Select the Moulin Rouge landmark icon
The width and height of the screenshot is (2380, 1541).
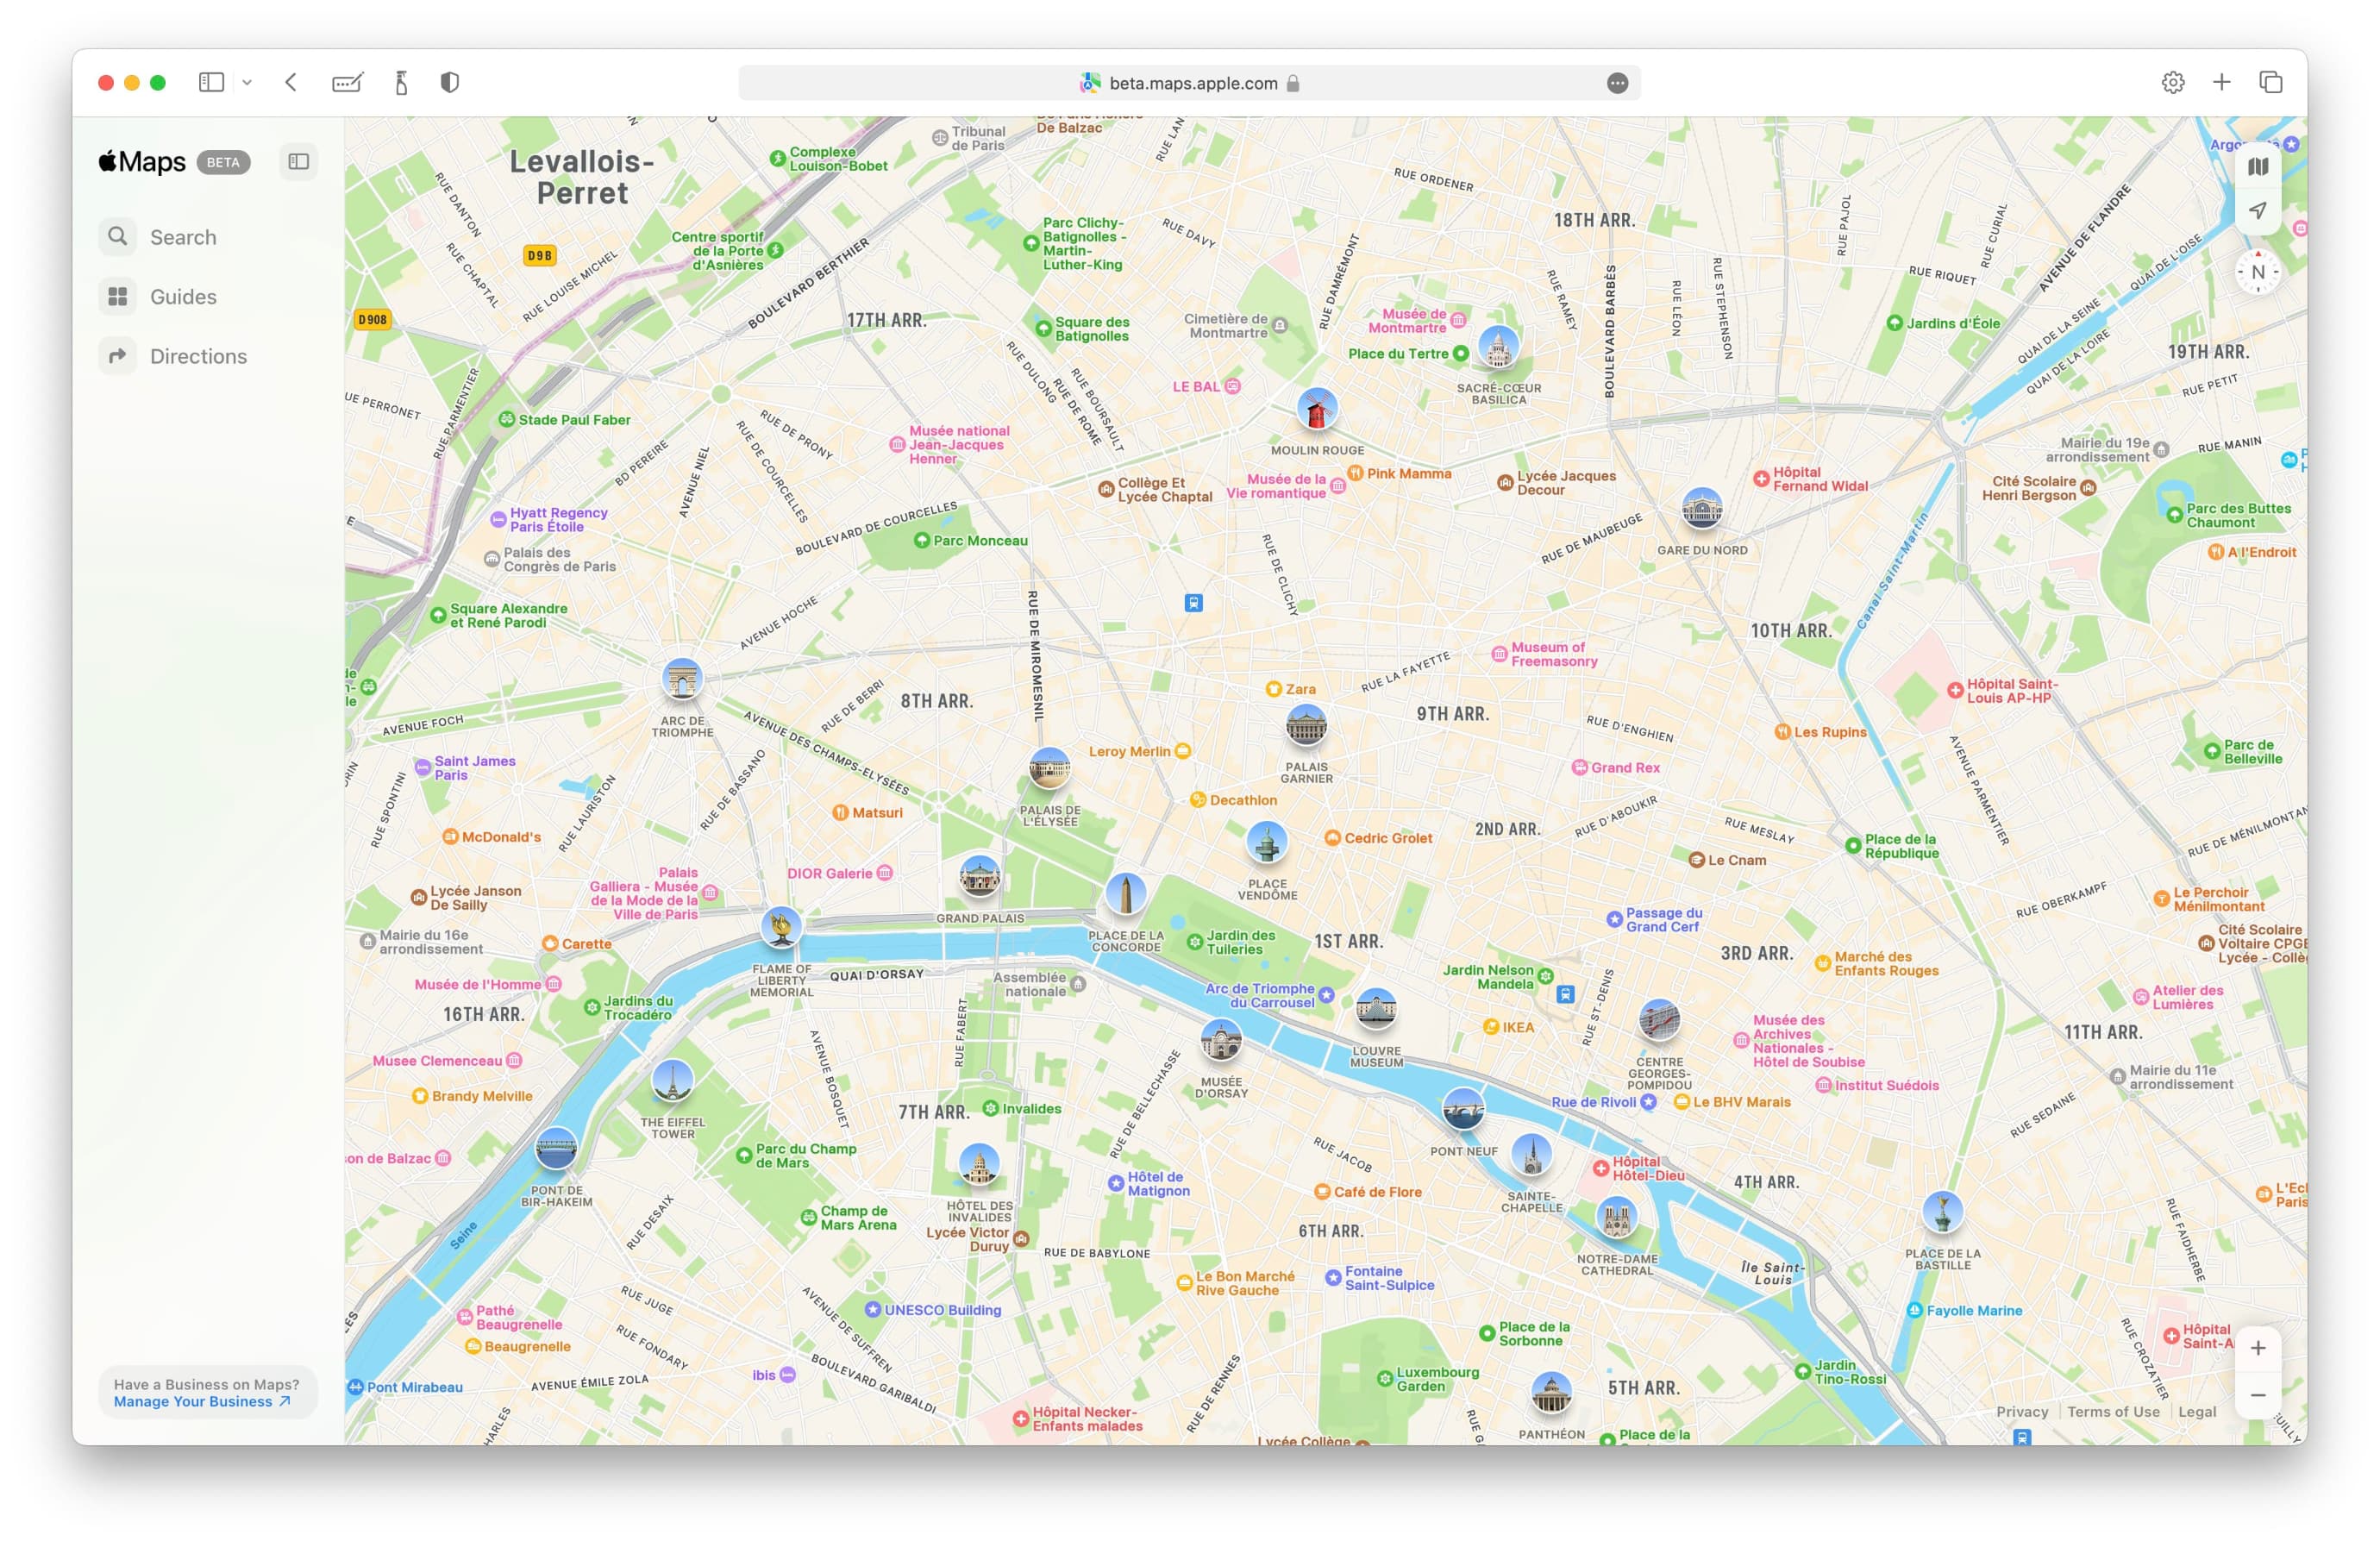coord(1317,410)
